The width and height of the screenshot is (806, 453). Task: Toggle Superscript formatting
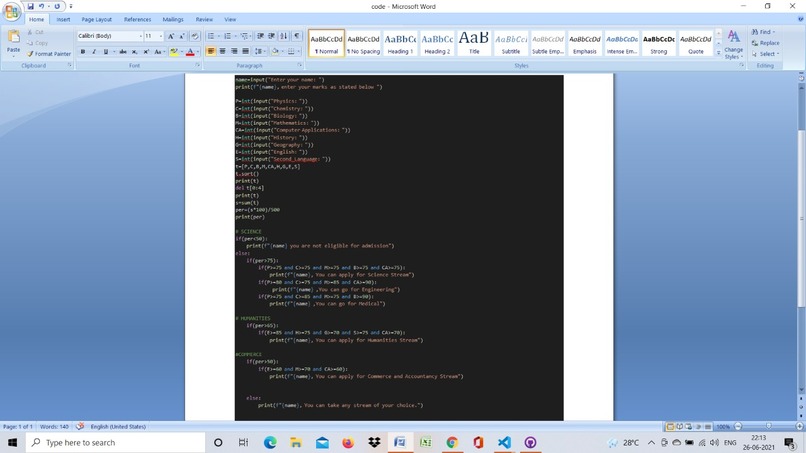coord(146,51)
